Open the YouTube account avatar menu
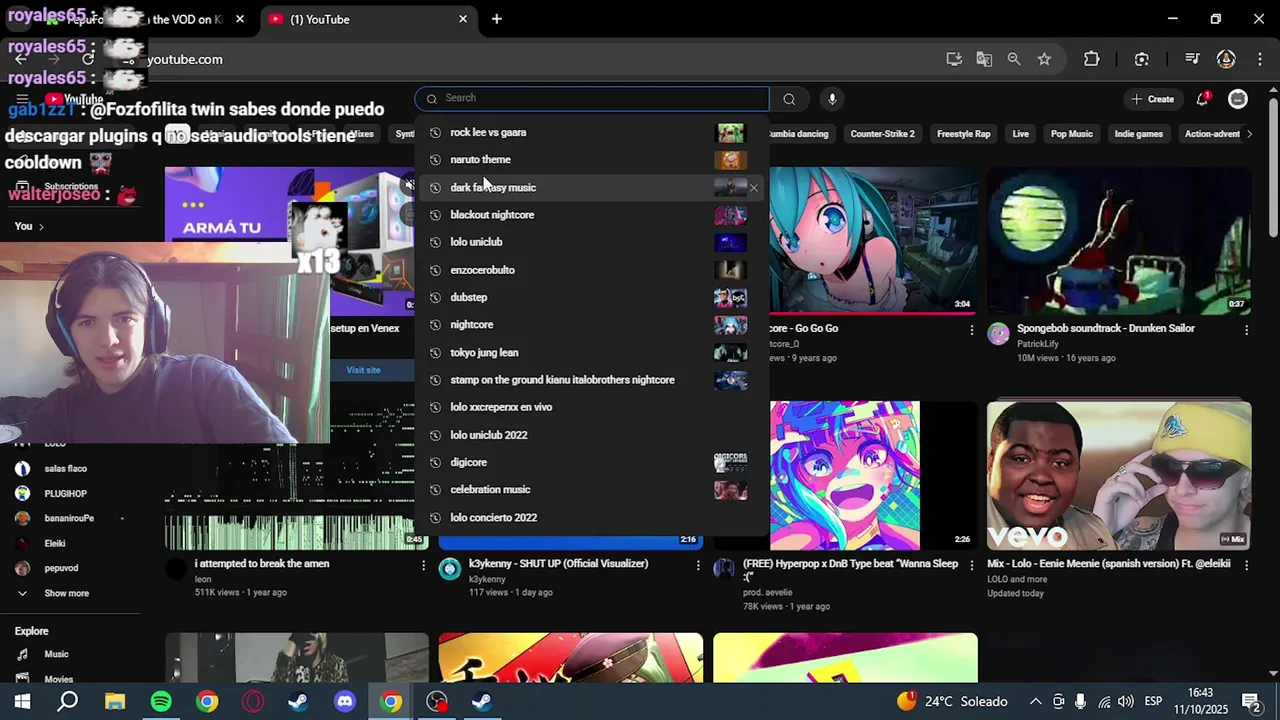1280x720 pixels. coord(1238,99)
